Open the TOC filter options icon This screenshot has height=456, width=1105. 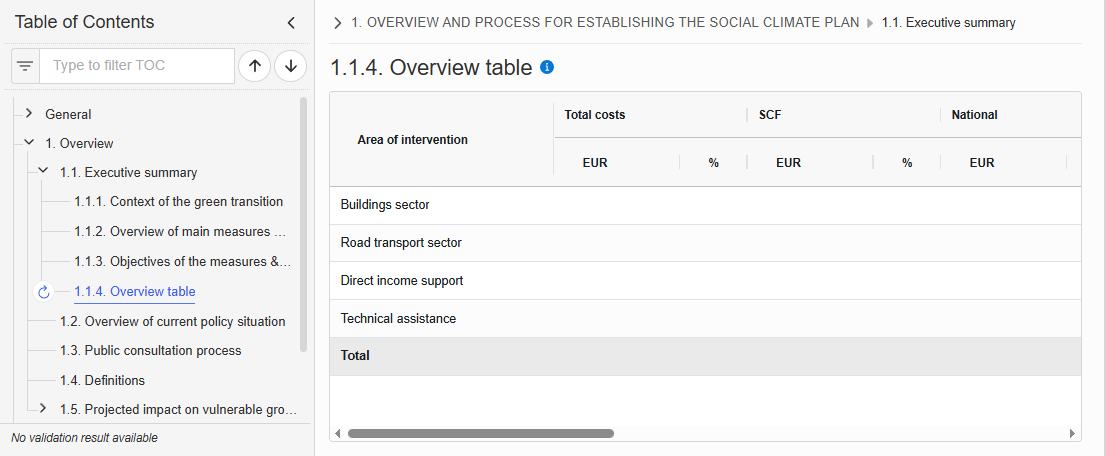(x=25, y=66)
